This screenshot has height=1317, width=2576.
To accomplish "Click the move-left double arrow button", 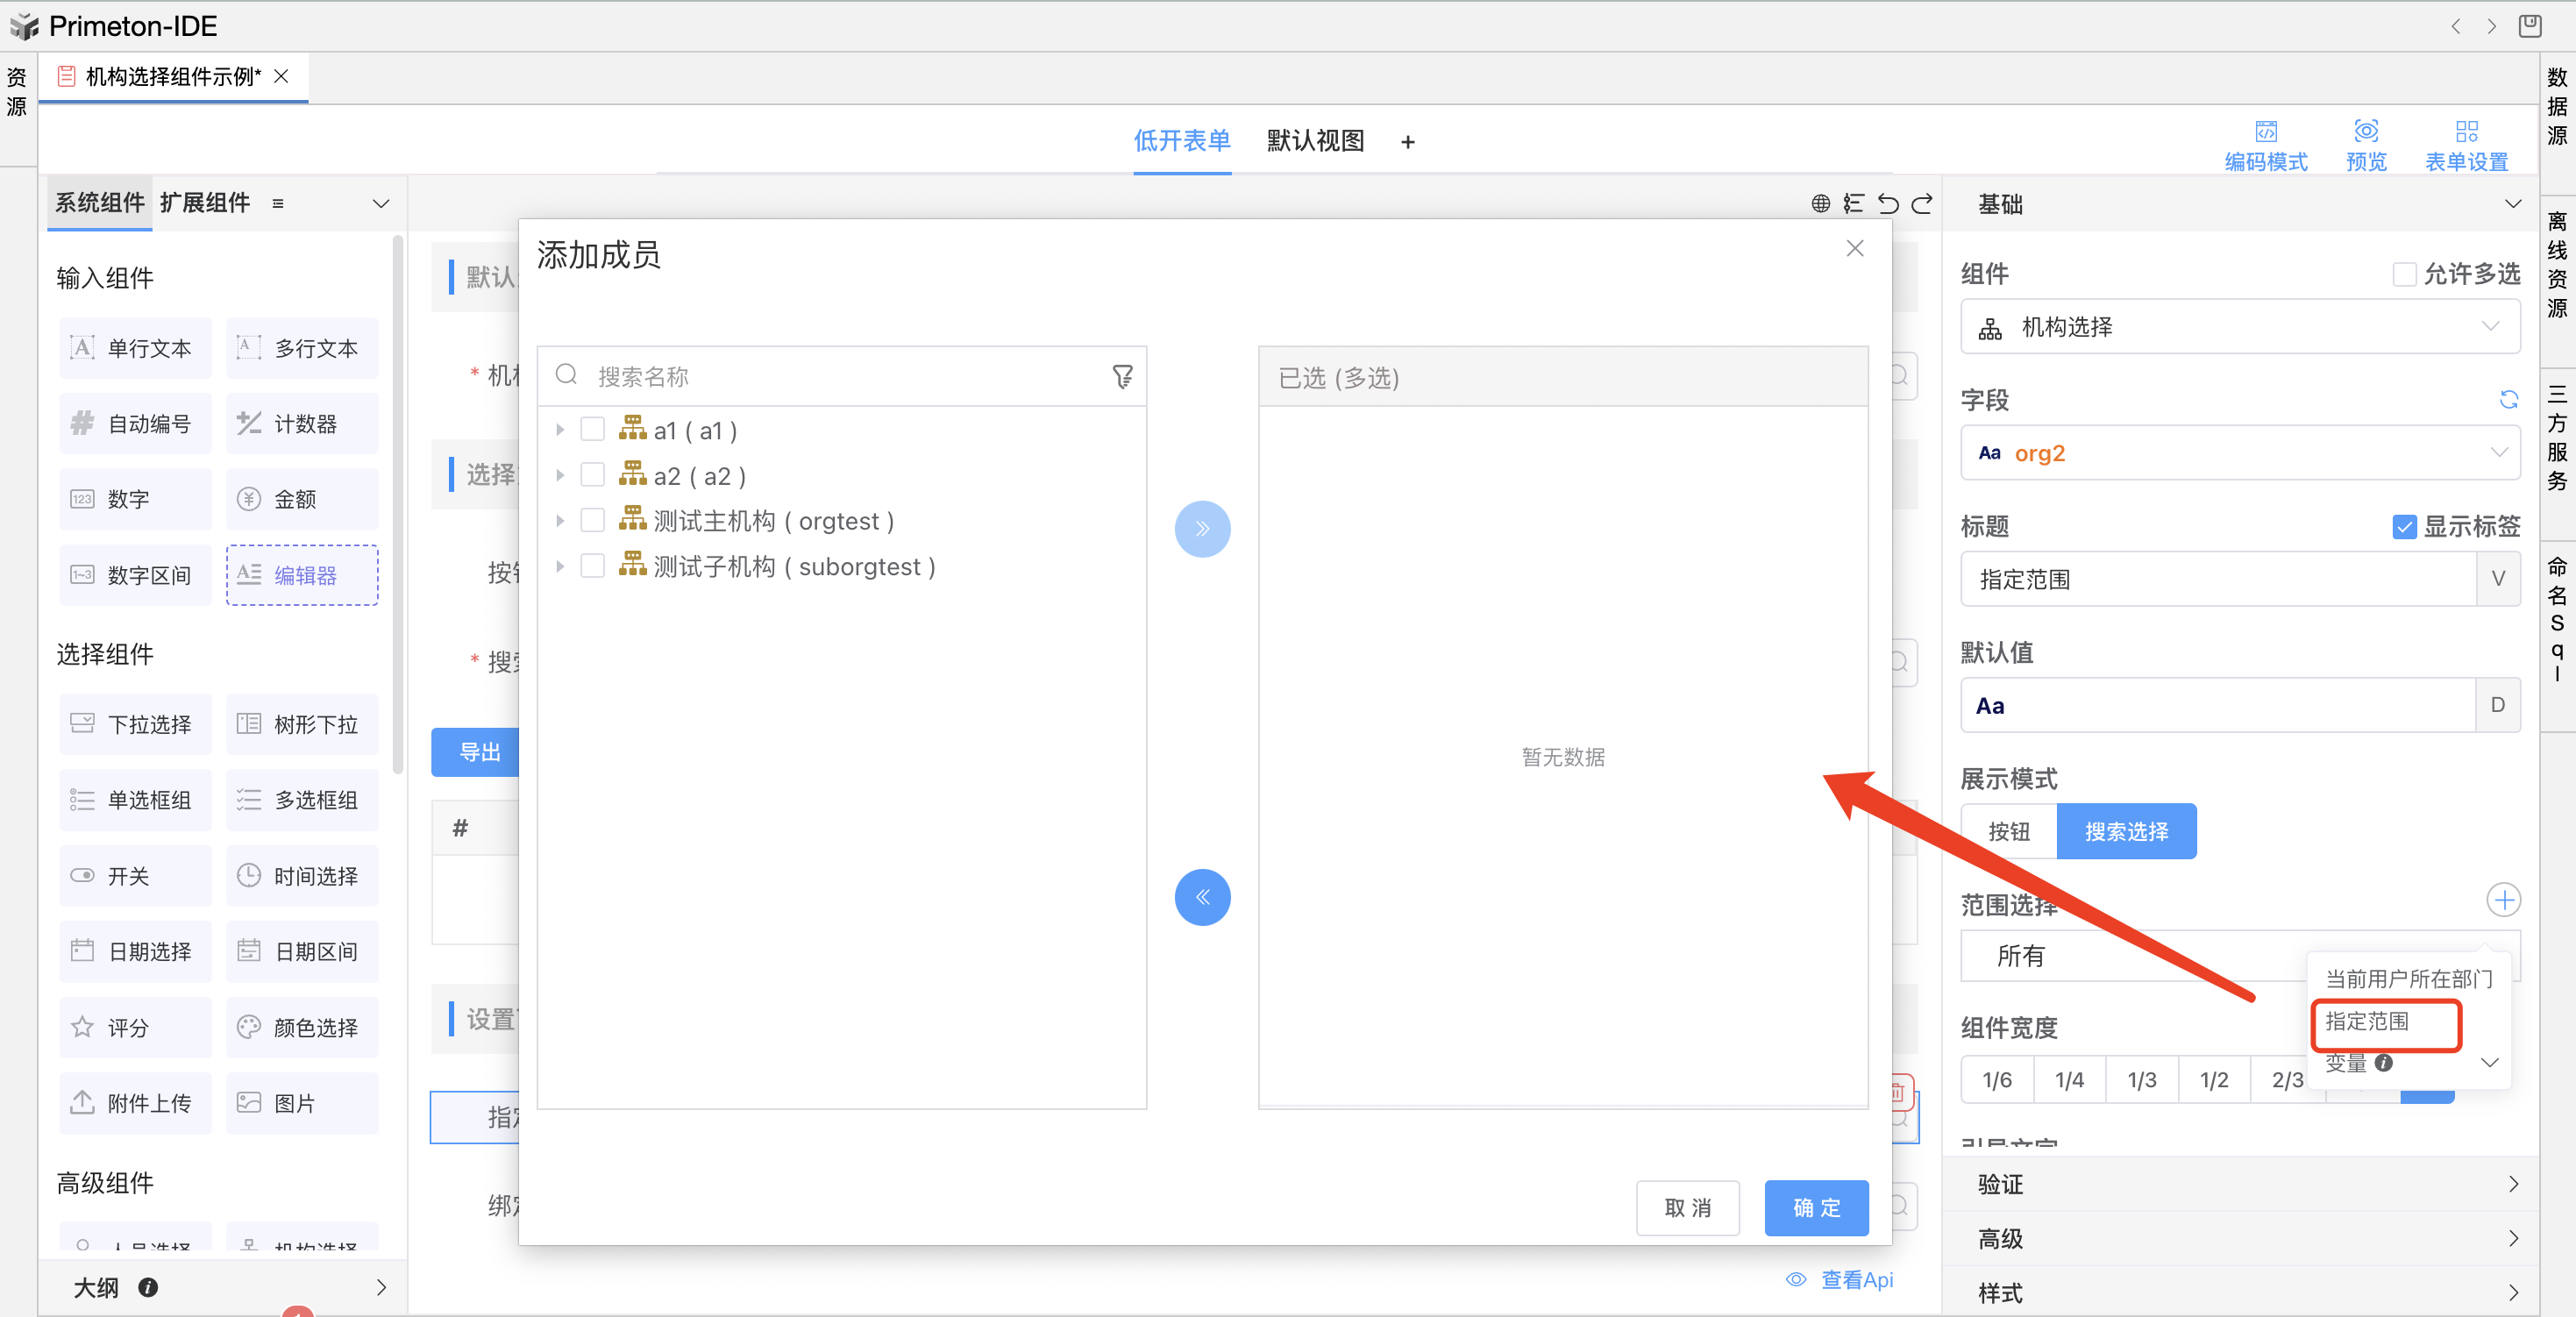I will (1202, 897).
